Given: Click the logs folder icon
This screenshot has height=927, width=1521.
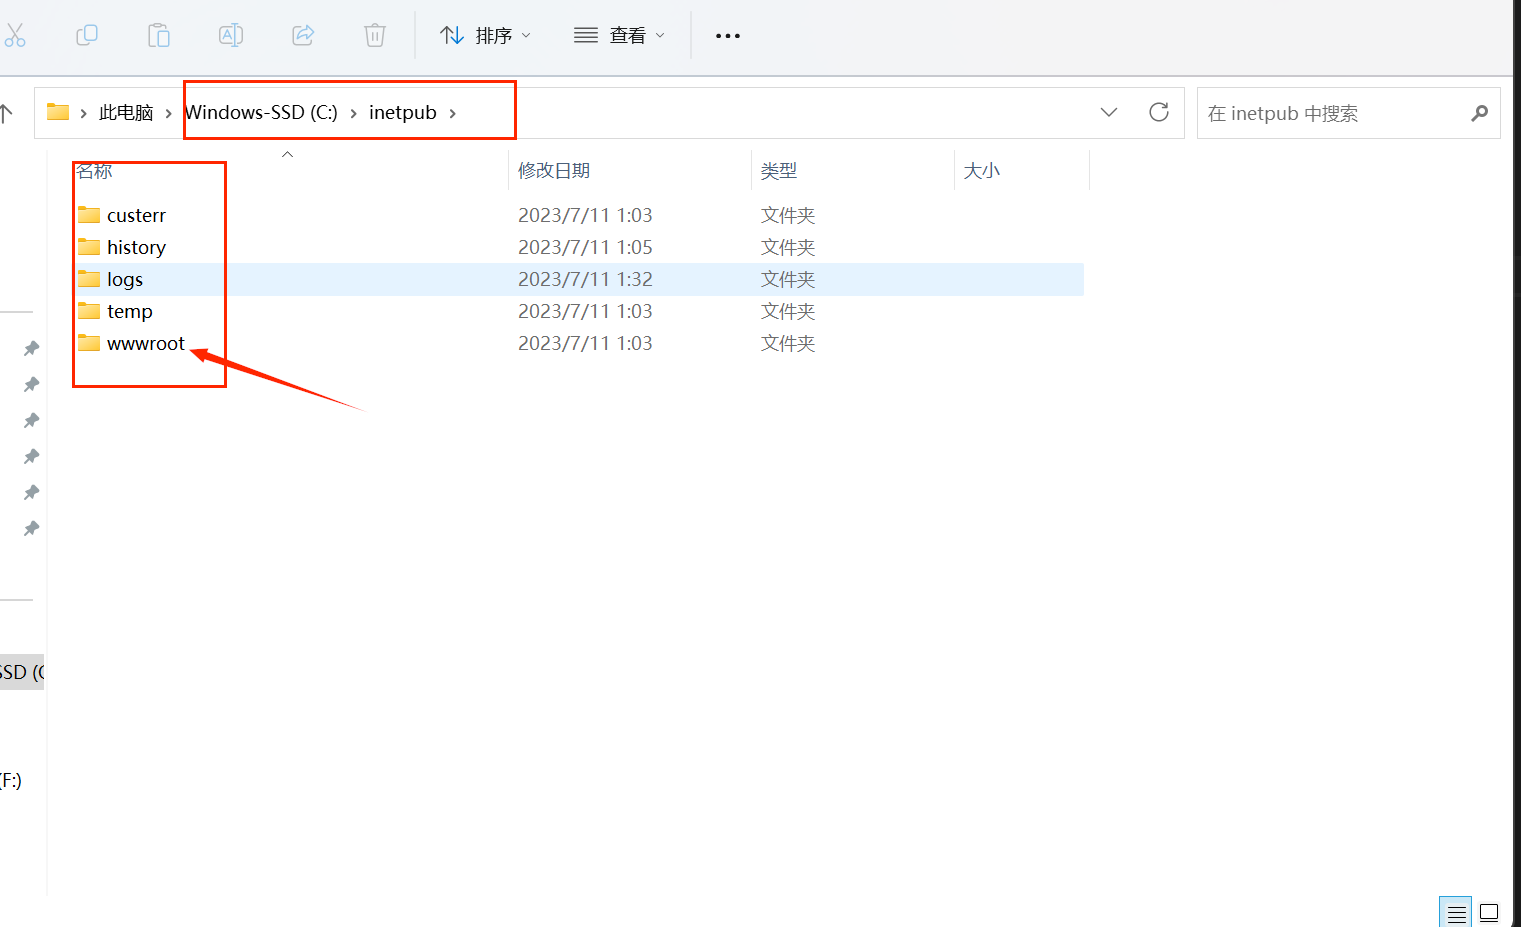Looking at the screenshot, I should (x=89, y=278).
